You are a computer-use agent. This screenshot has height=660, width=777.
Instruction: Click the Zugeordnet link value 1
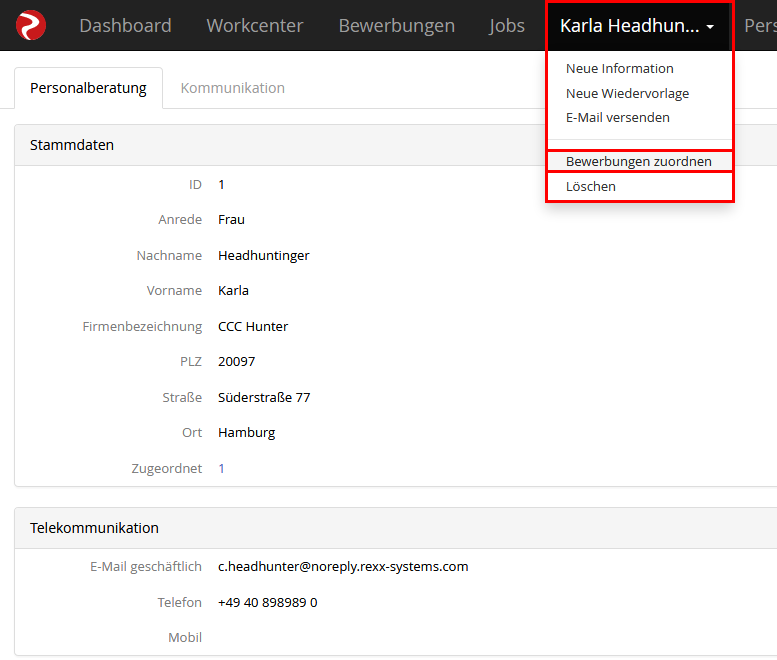pyautogui.click(x=222, y=468)
